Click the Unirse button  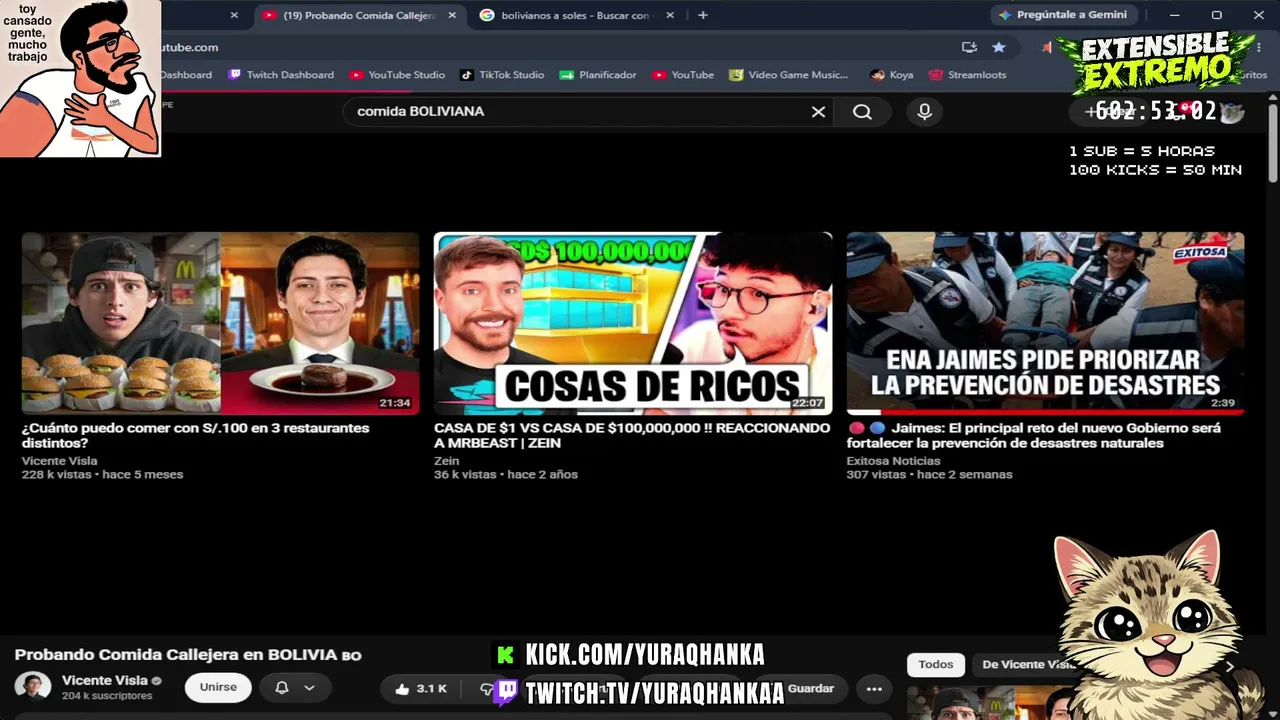(x=218, y=688)
